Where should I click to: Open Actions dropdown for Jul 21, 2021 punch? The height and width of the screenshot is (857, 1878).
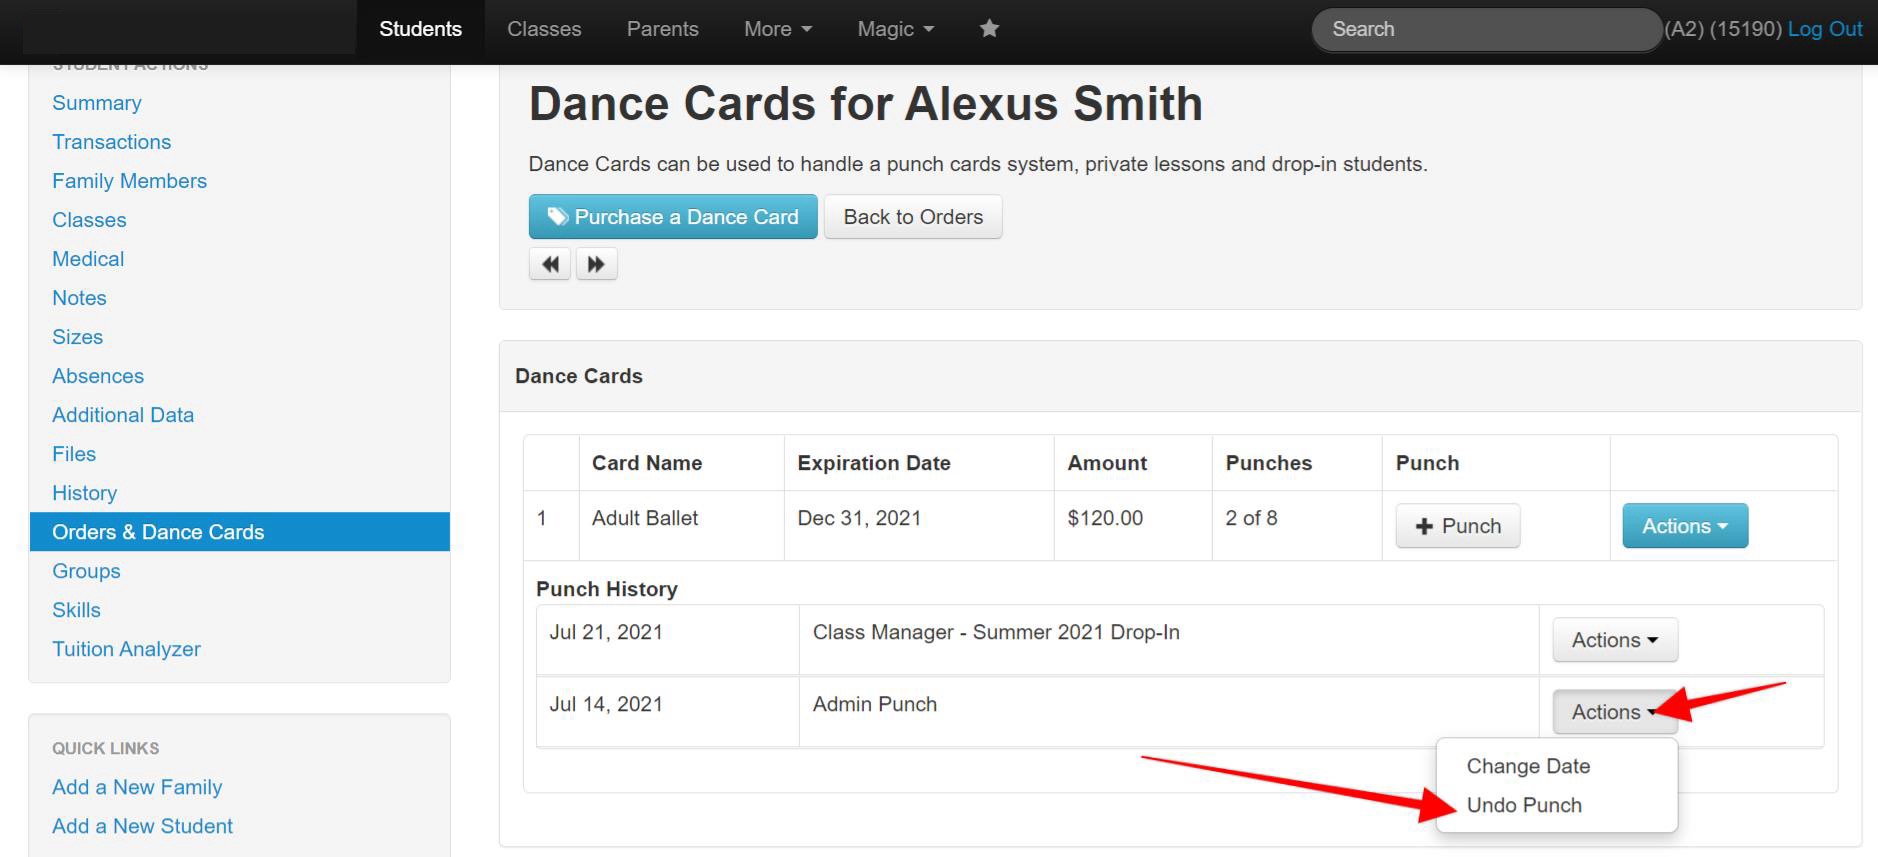point(1615,640)
